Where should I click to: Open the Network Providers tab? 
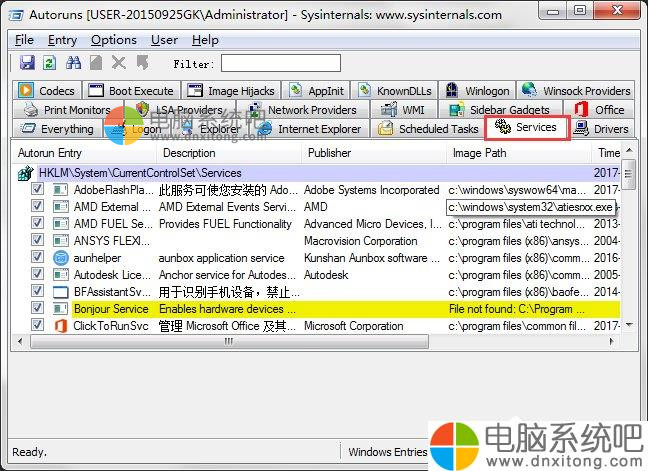(303, 109)
